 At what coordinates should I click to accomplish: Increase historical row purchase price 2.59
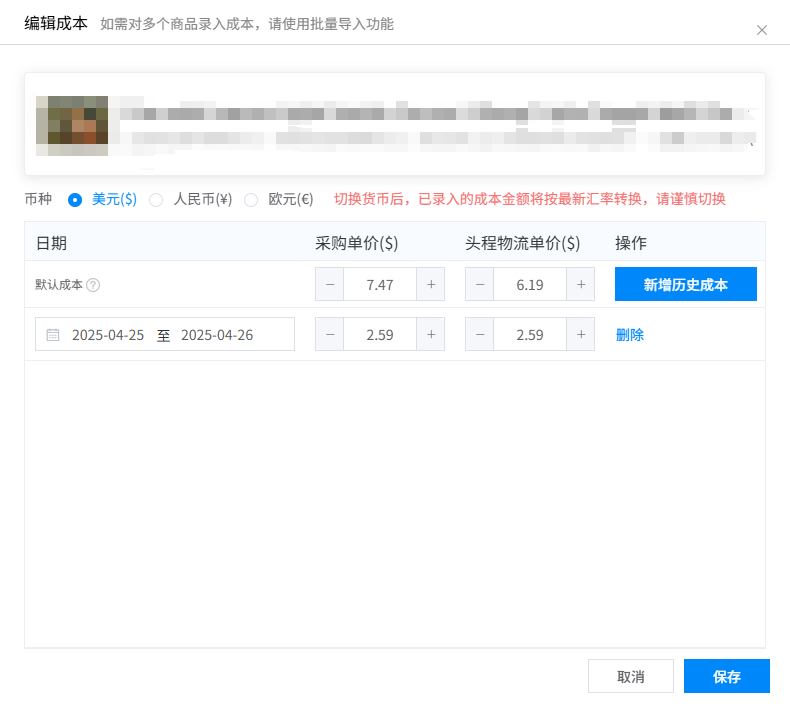pos(430,335)
